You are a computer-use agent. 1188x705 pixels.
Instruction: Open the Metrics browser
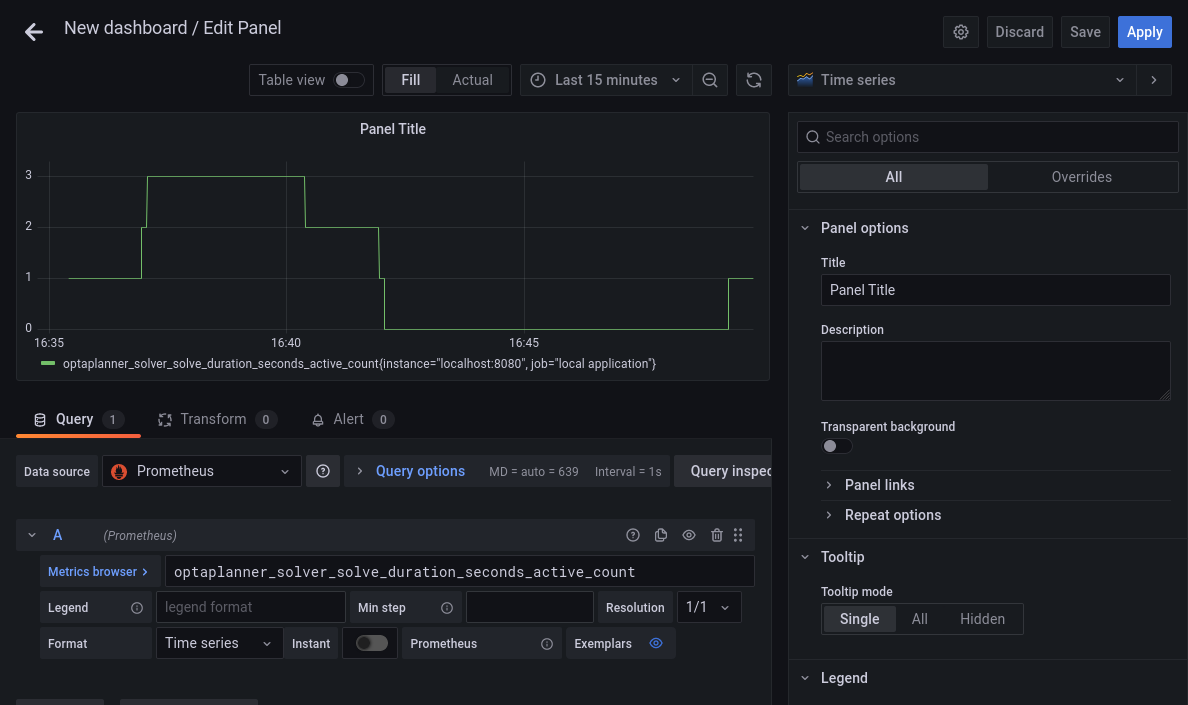click(99, 570)
